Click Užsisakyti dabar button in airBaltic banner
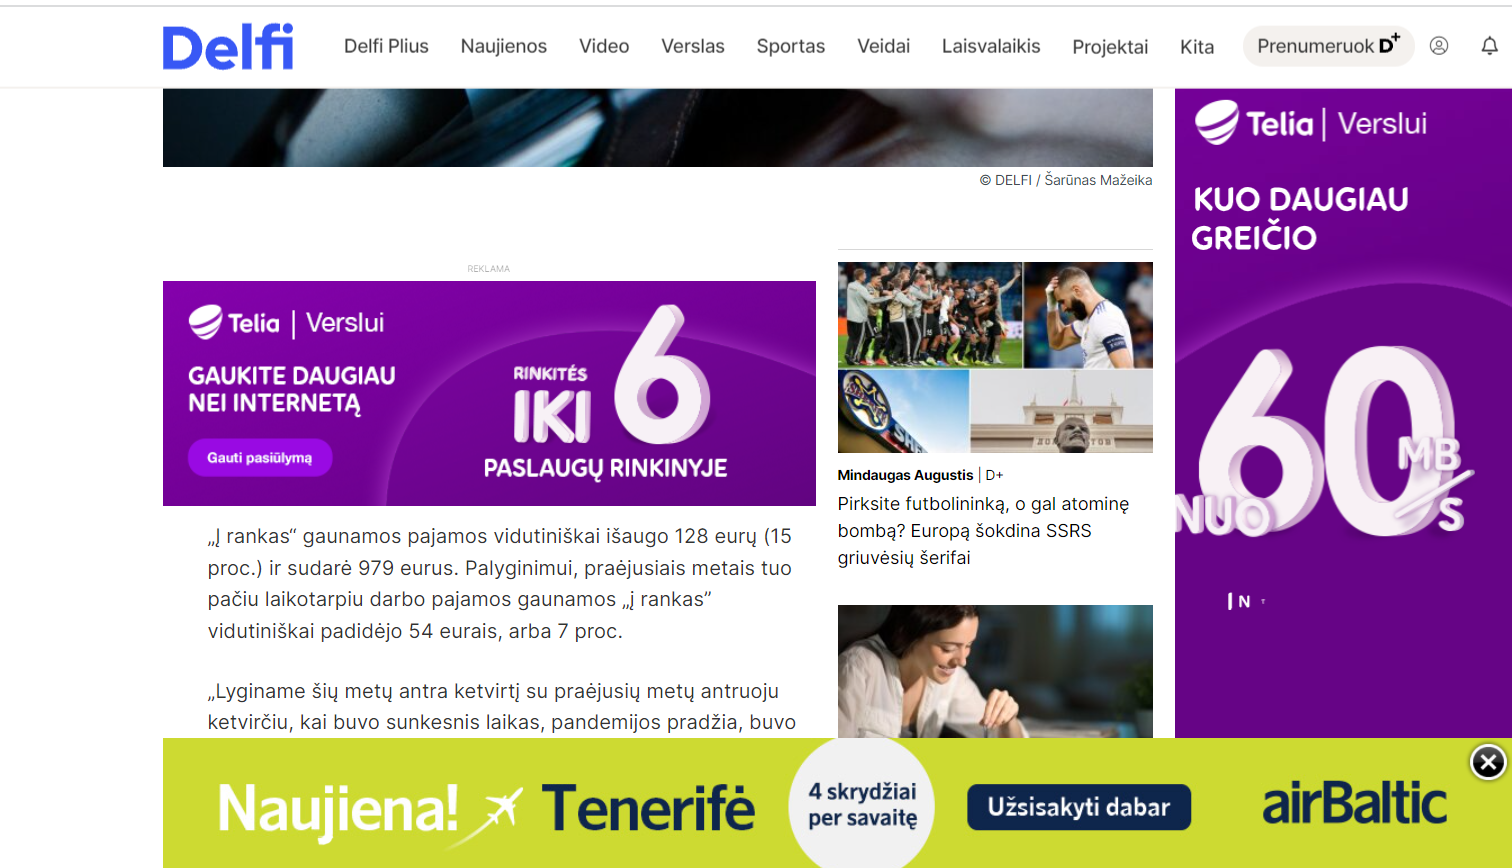This screenshot has width=1512, height=868. 1079,807
